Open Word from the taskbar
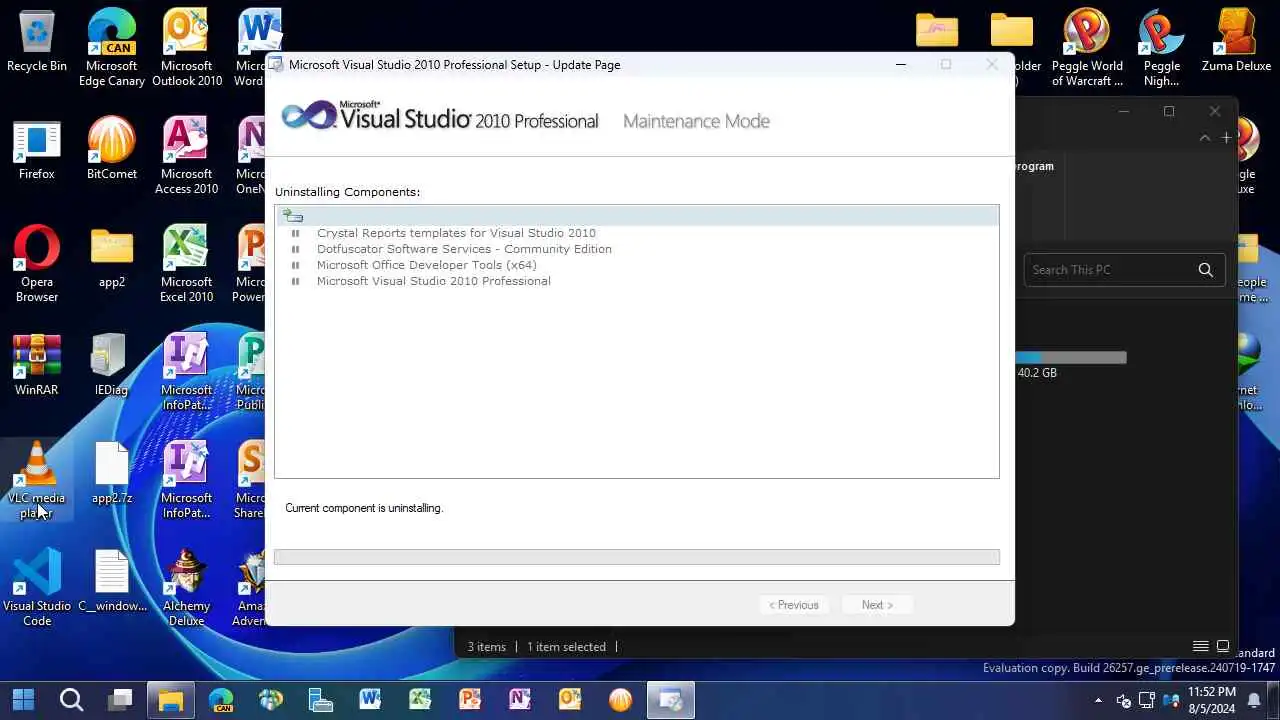This screenshot has width=1280, height=720. (370, 699)
